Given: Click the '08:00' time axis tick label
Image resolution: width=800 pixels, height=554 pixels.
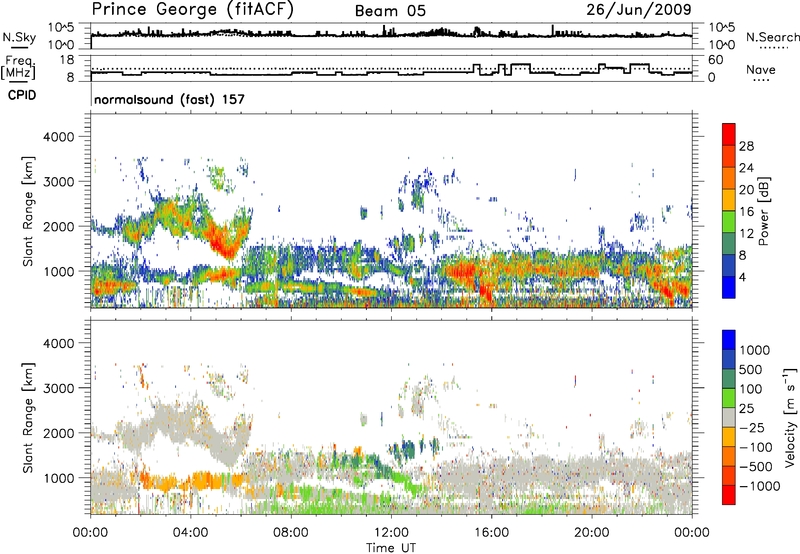Looking at the screenshot, I should pyautogui.click(x=291, y=533).
